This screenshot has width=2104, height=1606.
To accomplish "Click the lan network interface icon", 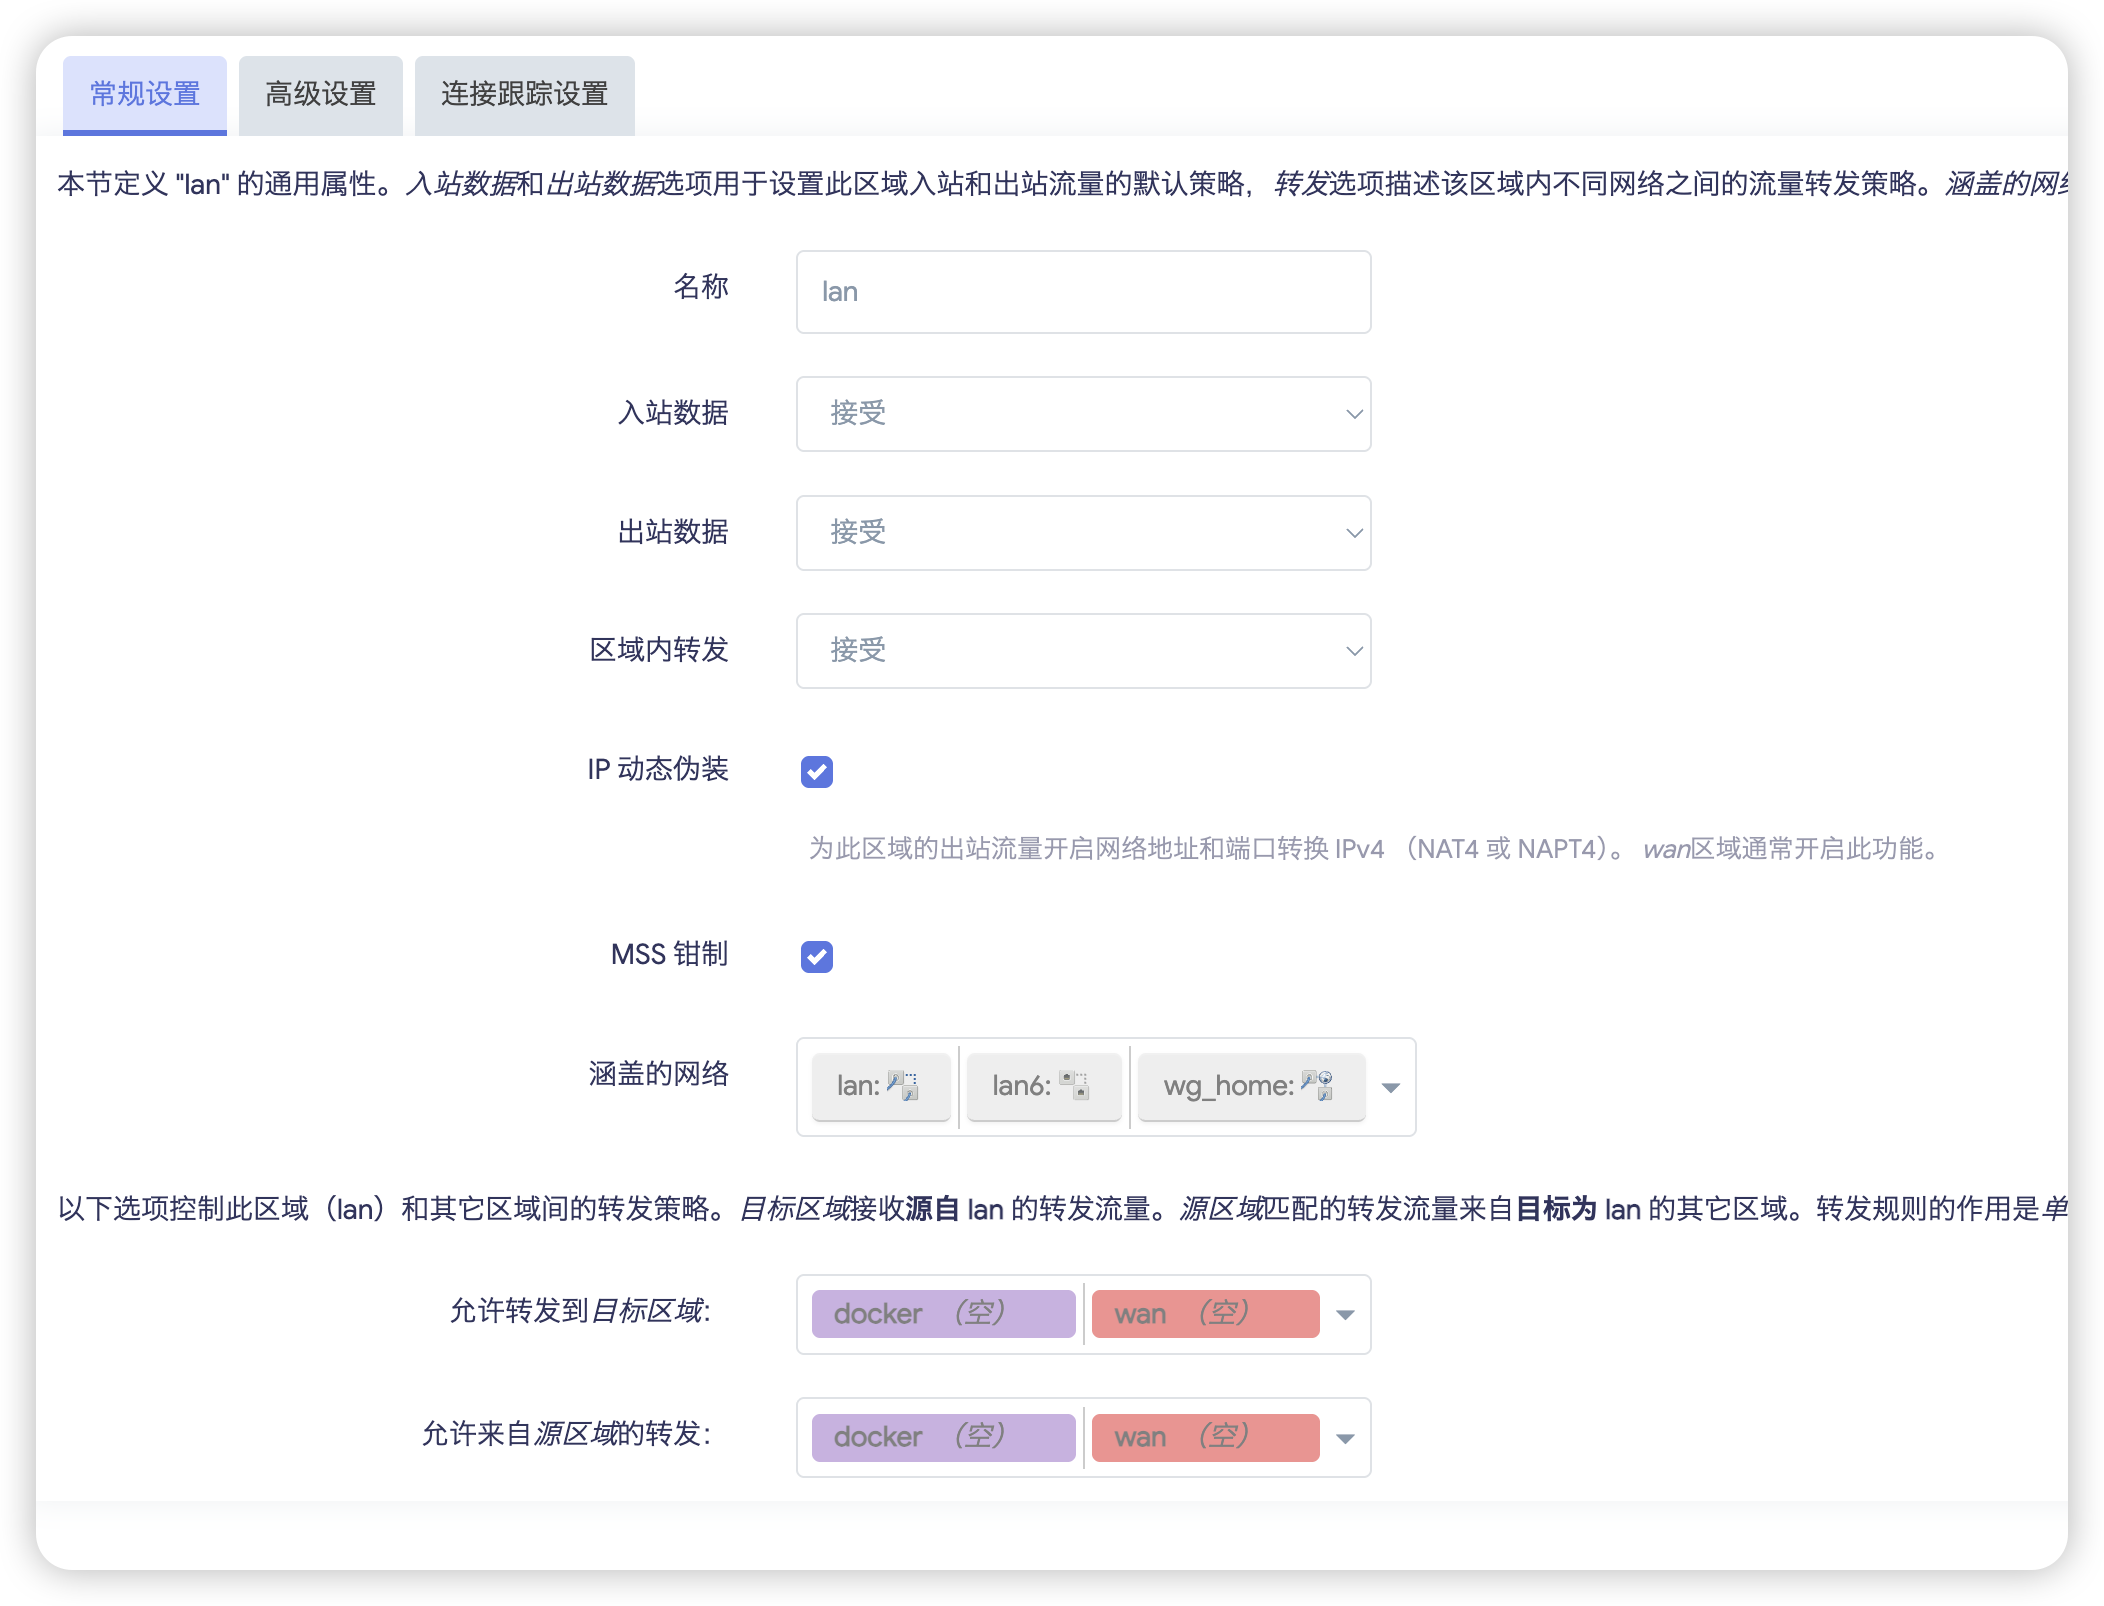I will point(903,1085).
